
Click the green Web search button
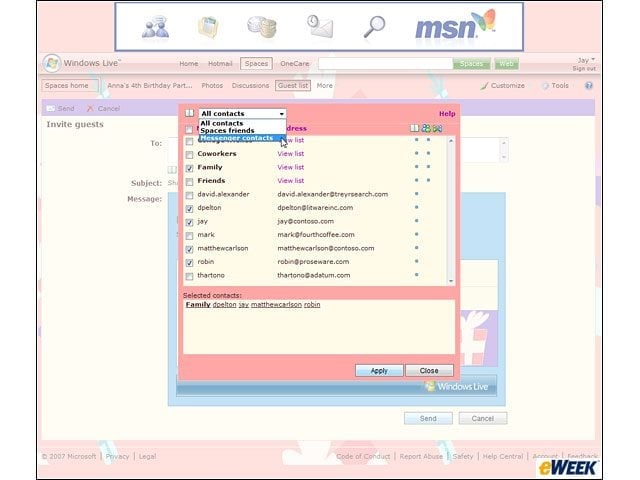tap(506, 64)
